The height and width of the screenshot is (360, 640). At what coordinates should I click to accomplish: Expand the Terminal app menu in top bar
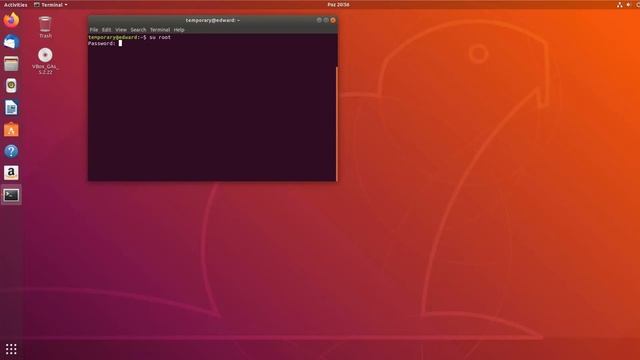[51, 4]
